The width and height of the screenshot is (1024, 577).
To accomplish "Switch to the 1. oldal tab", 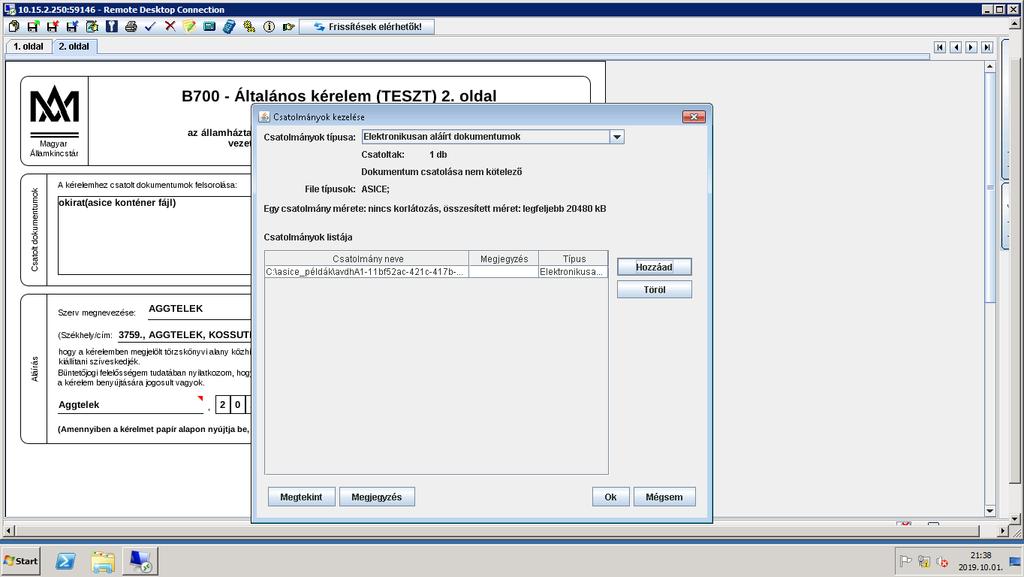I will [x=28, y=46].
